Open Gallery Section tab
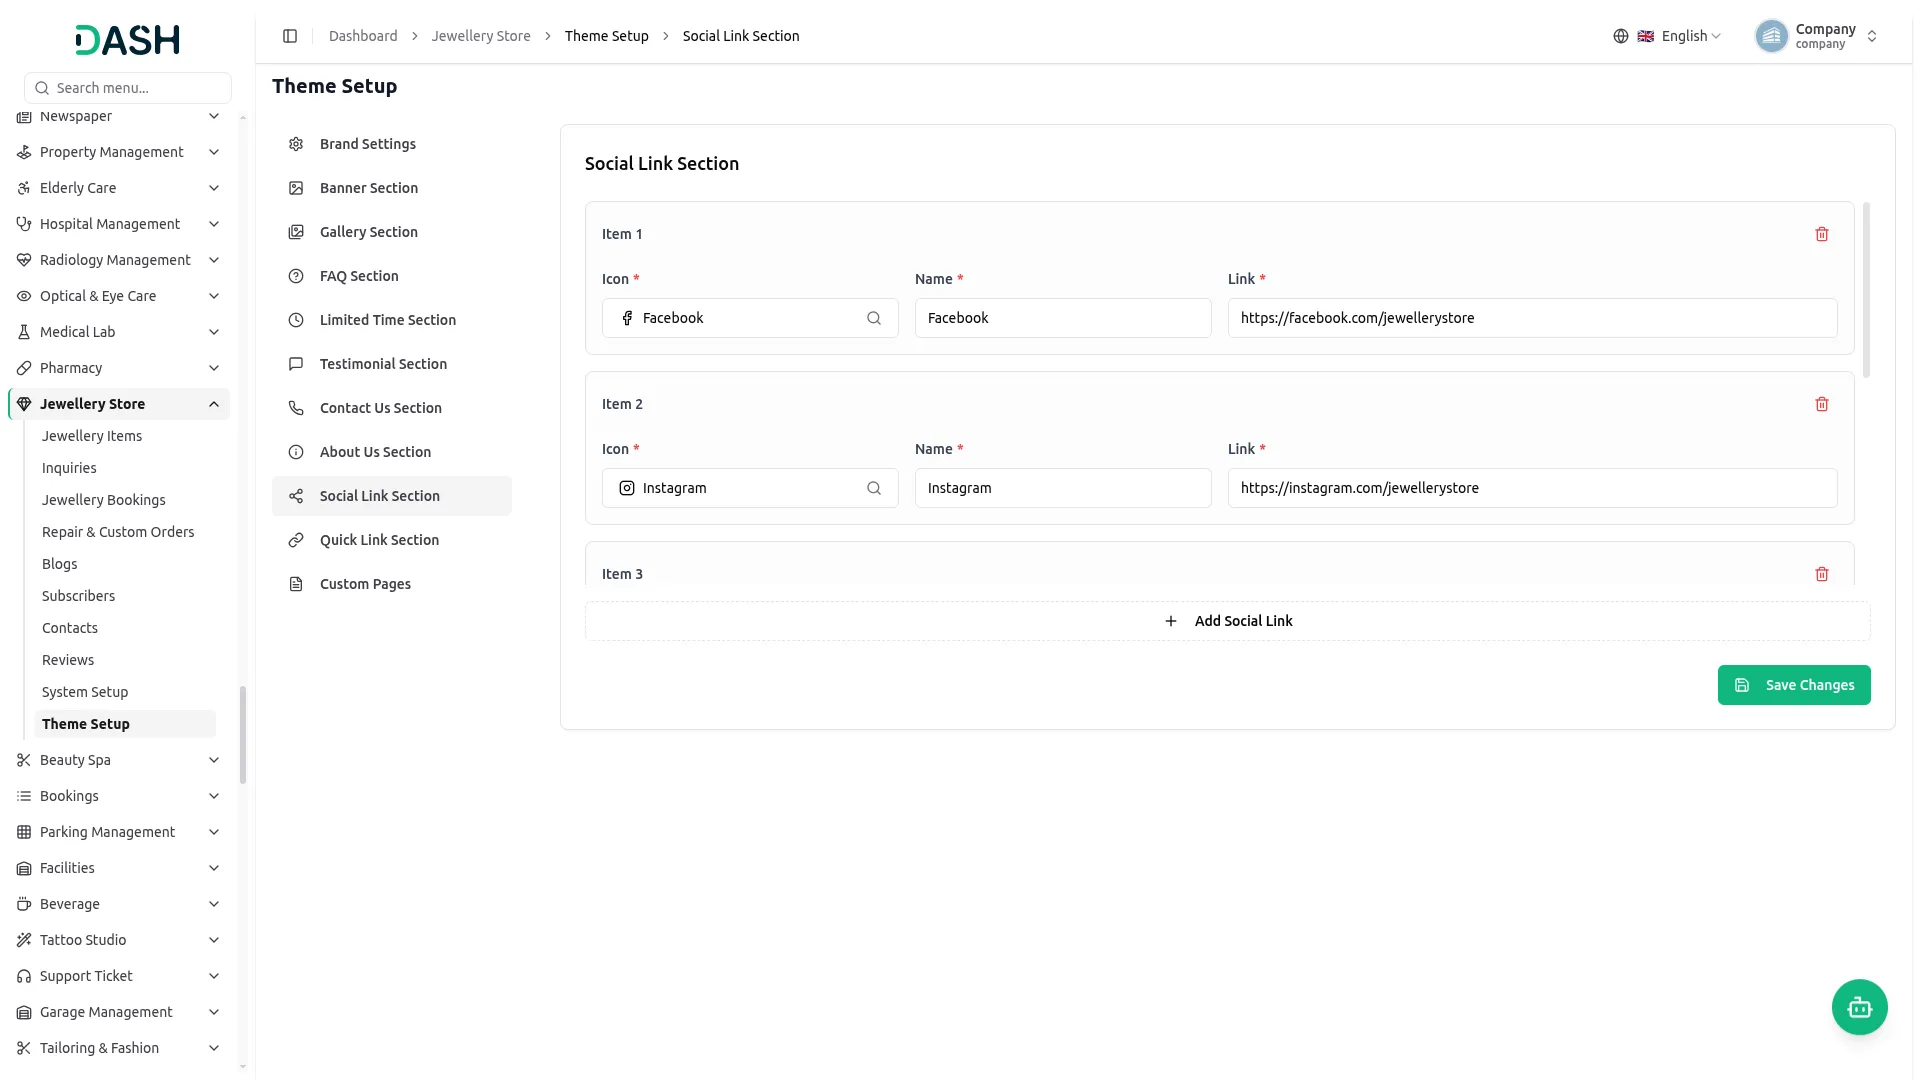Viewport: 1920px width, 1080px height. coord(392,232)
